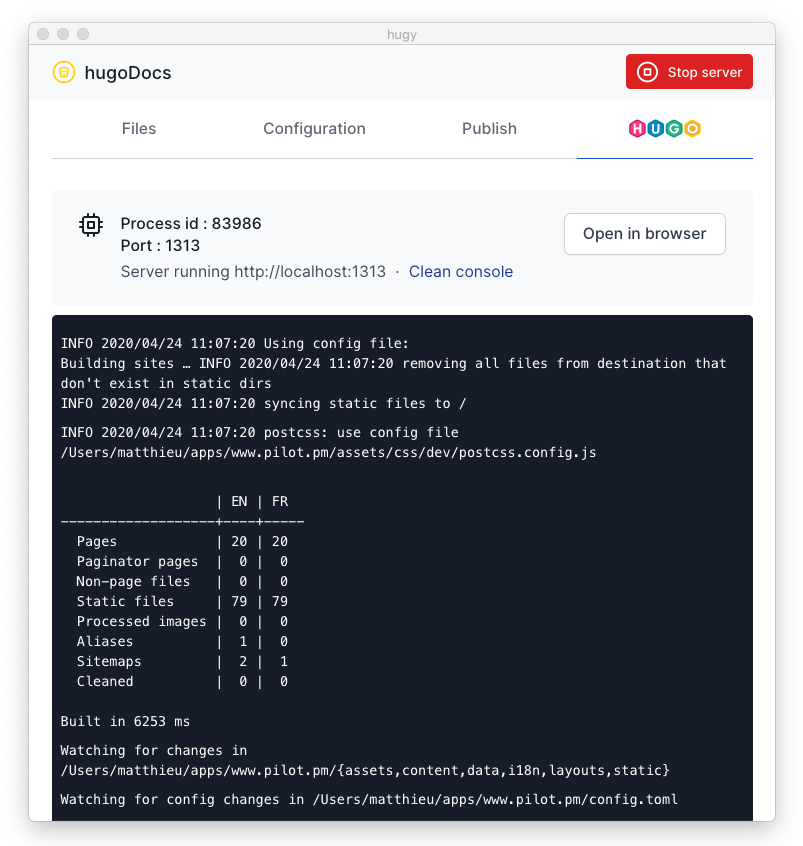Click the 'Building sites' log line
The height and width of the screenshot is (846, 803).
(393, 363)
